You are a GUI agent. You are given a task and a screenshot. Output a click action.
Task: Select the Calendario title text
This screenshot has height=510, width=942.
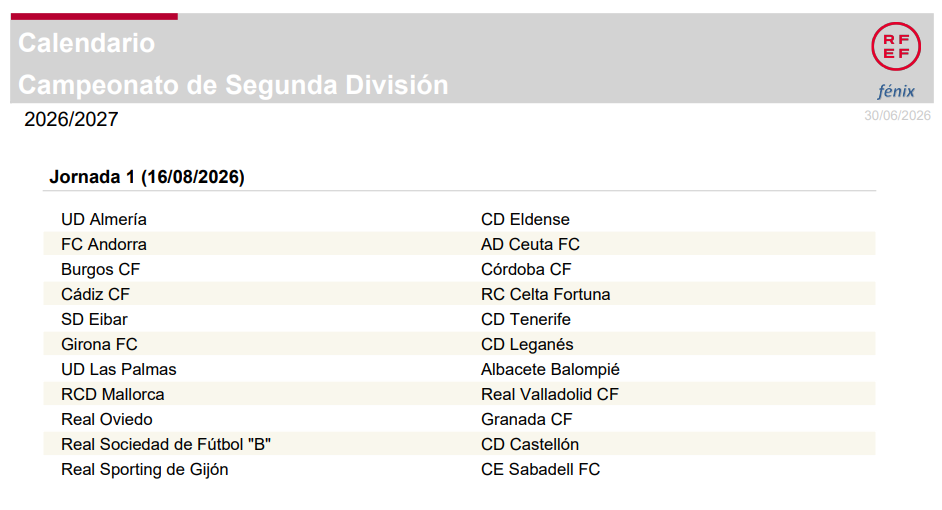[x=87, y=43]
